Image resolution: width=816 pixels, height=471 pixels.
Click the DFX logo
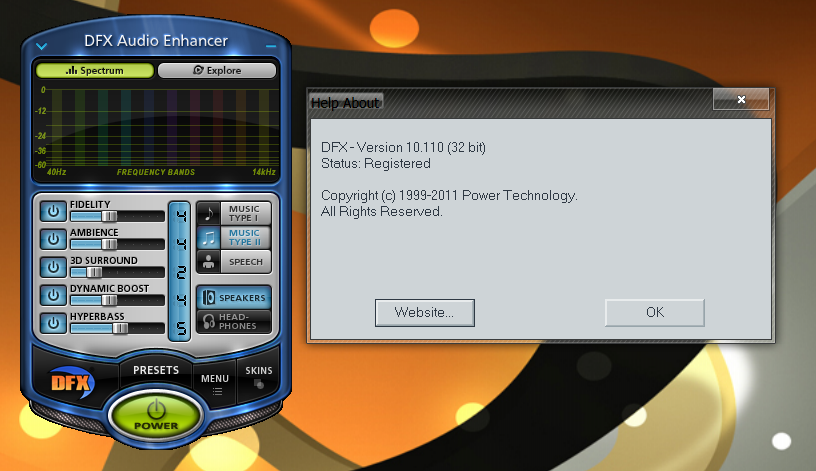71,383
